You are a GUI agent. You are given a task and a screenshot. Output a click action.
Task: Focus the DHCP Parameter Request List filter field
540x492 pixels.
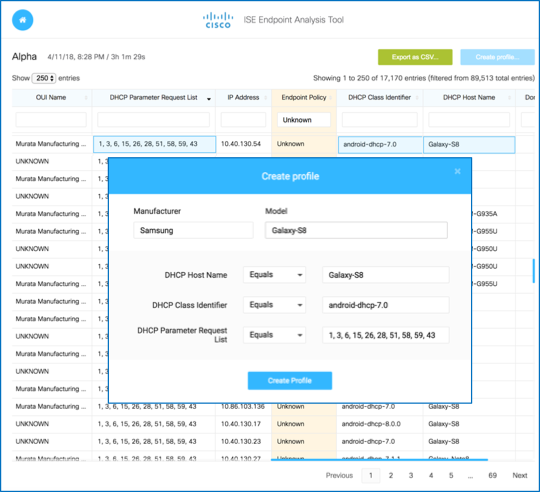[154, 120]
